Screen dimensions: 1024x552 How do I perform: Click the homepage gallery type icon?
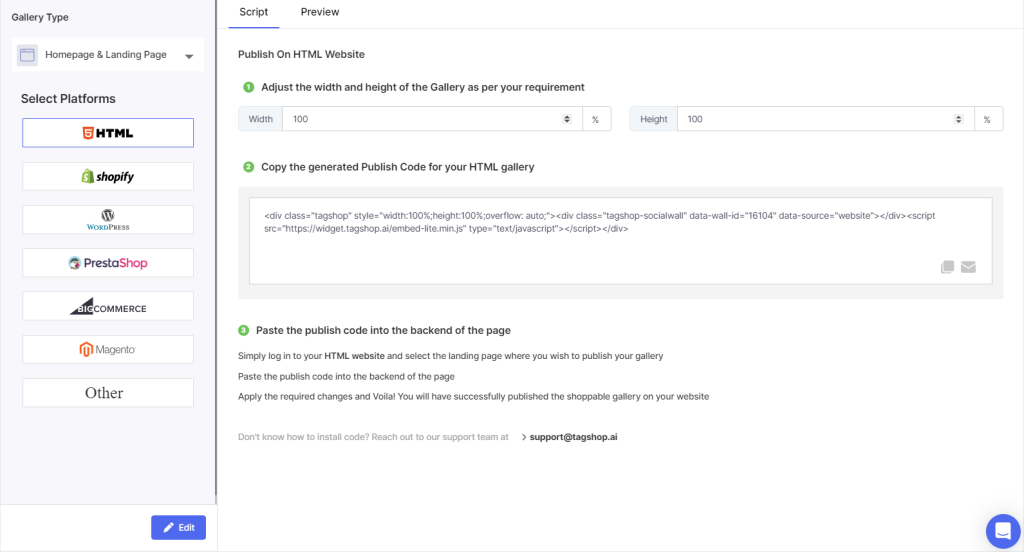pos(27,55)
